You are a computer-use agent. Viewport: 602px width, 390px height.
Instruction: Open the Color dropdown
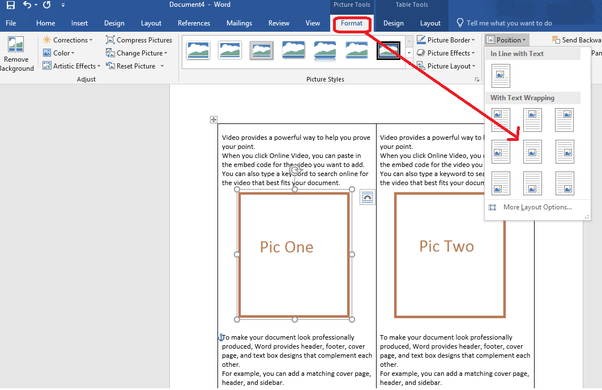(x=59, y=53)
